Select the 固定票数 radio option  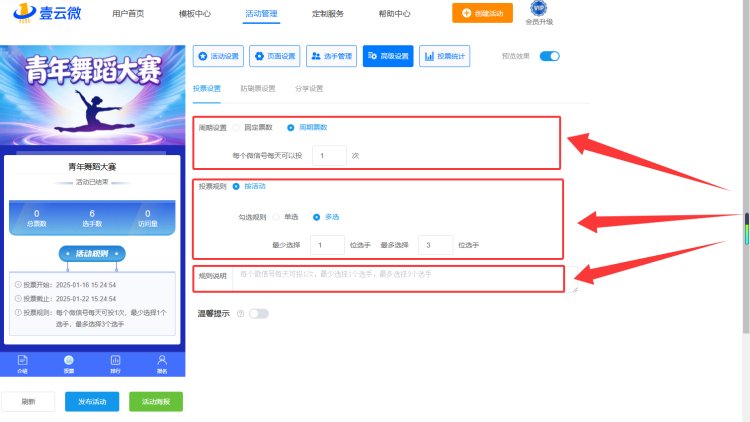(236, 128)
